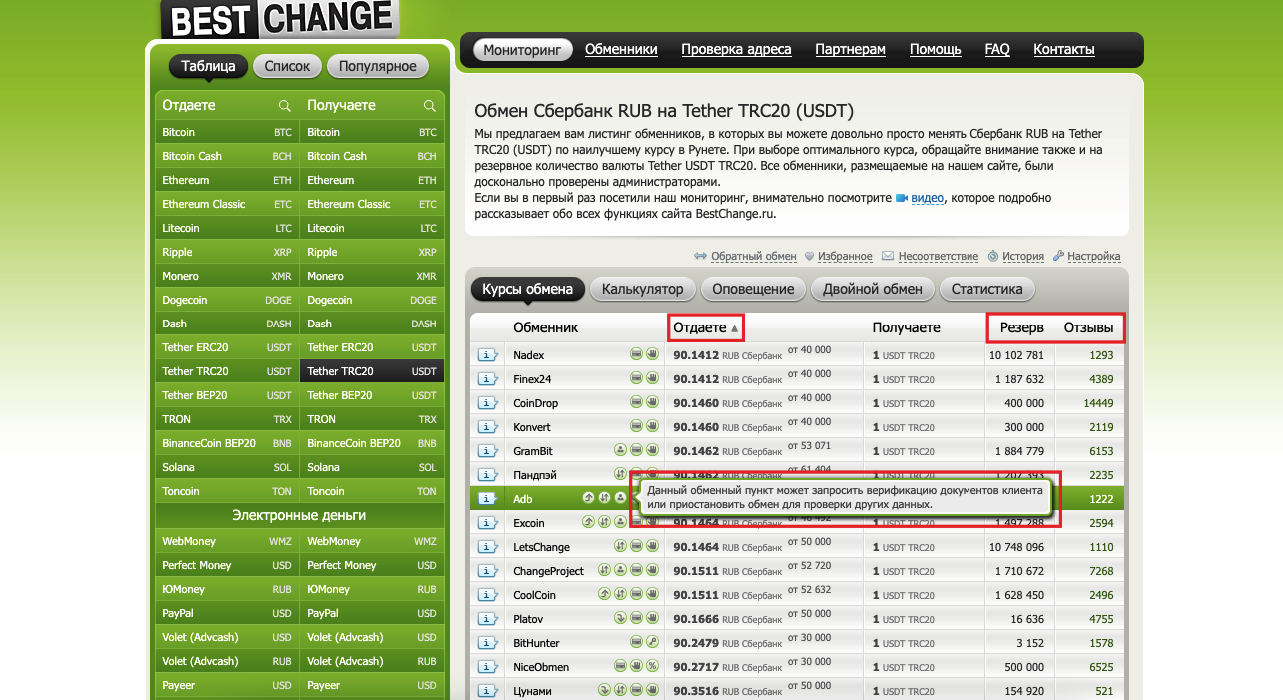
Task: Click the card icon in Konvert row
Action: point(636,427)
